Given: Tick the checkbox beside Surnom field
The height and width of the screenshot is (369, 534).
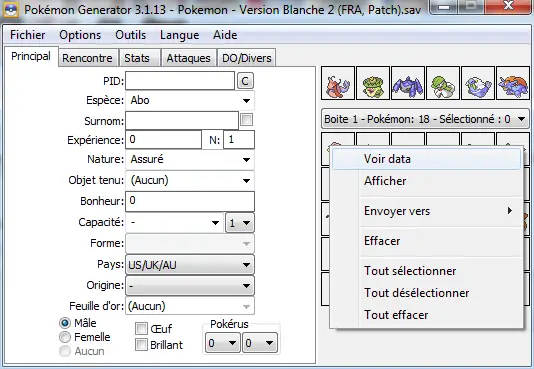Looking at the screenshot, I should click(247, 120).
